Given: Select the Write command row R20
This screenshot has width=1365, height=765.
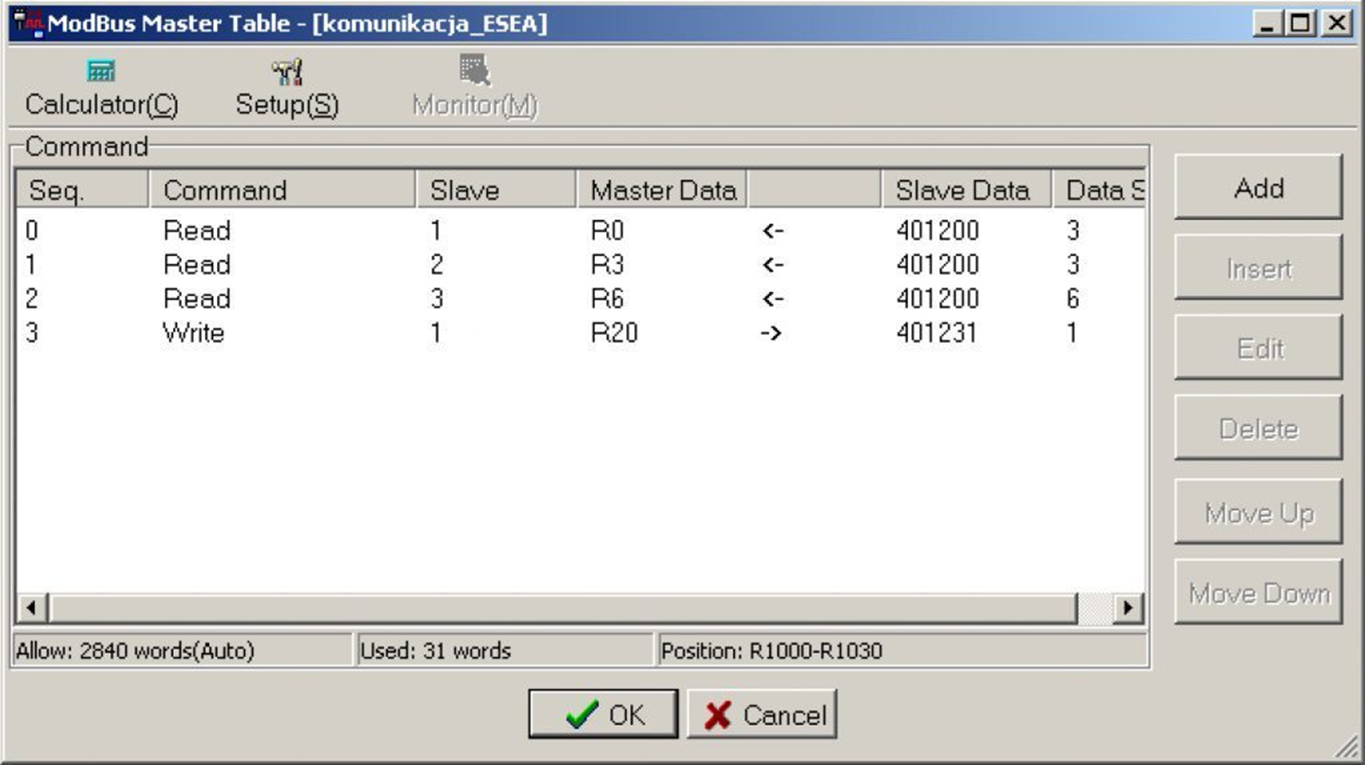Looking at the screenshot, I should [x=194, y=333].
